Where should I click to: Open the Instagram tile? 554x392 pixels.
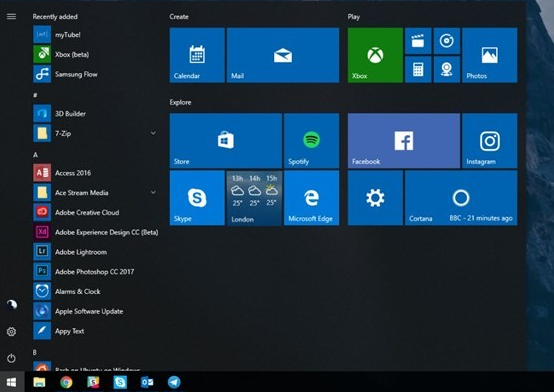490,141
